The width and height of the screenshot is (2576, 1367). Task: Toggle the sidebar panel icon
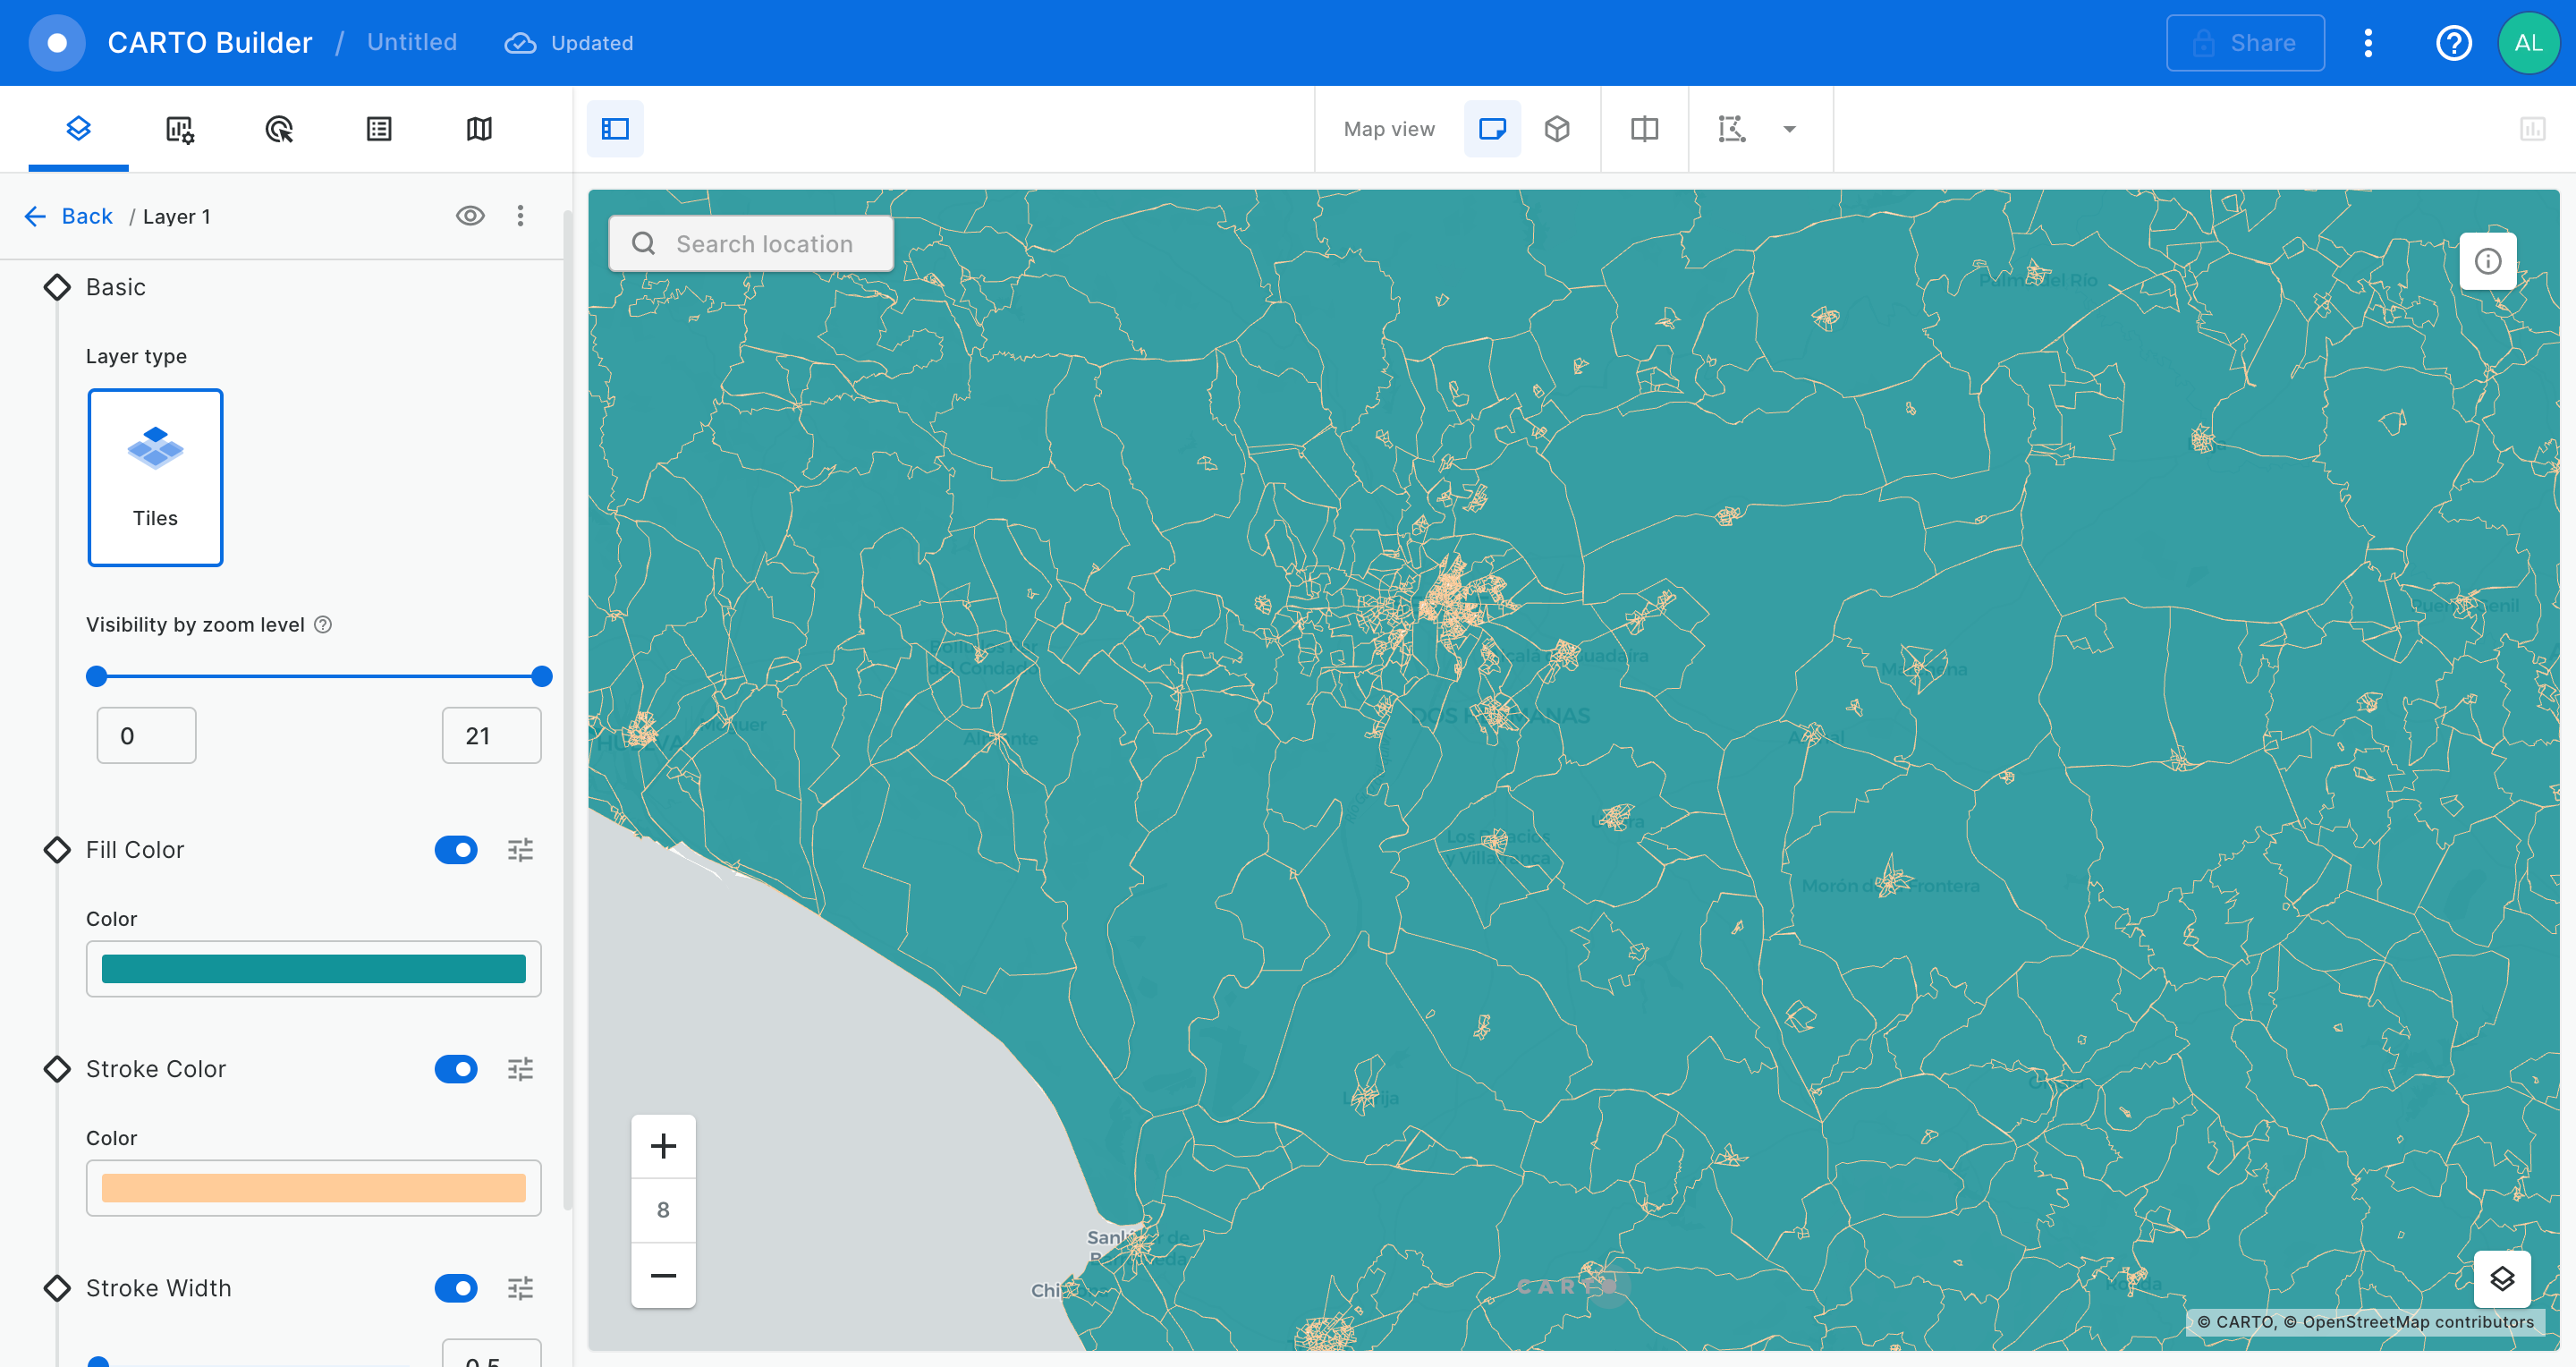coord(615,129)
